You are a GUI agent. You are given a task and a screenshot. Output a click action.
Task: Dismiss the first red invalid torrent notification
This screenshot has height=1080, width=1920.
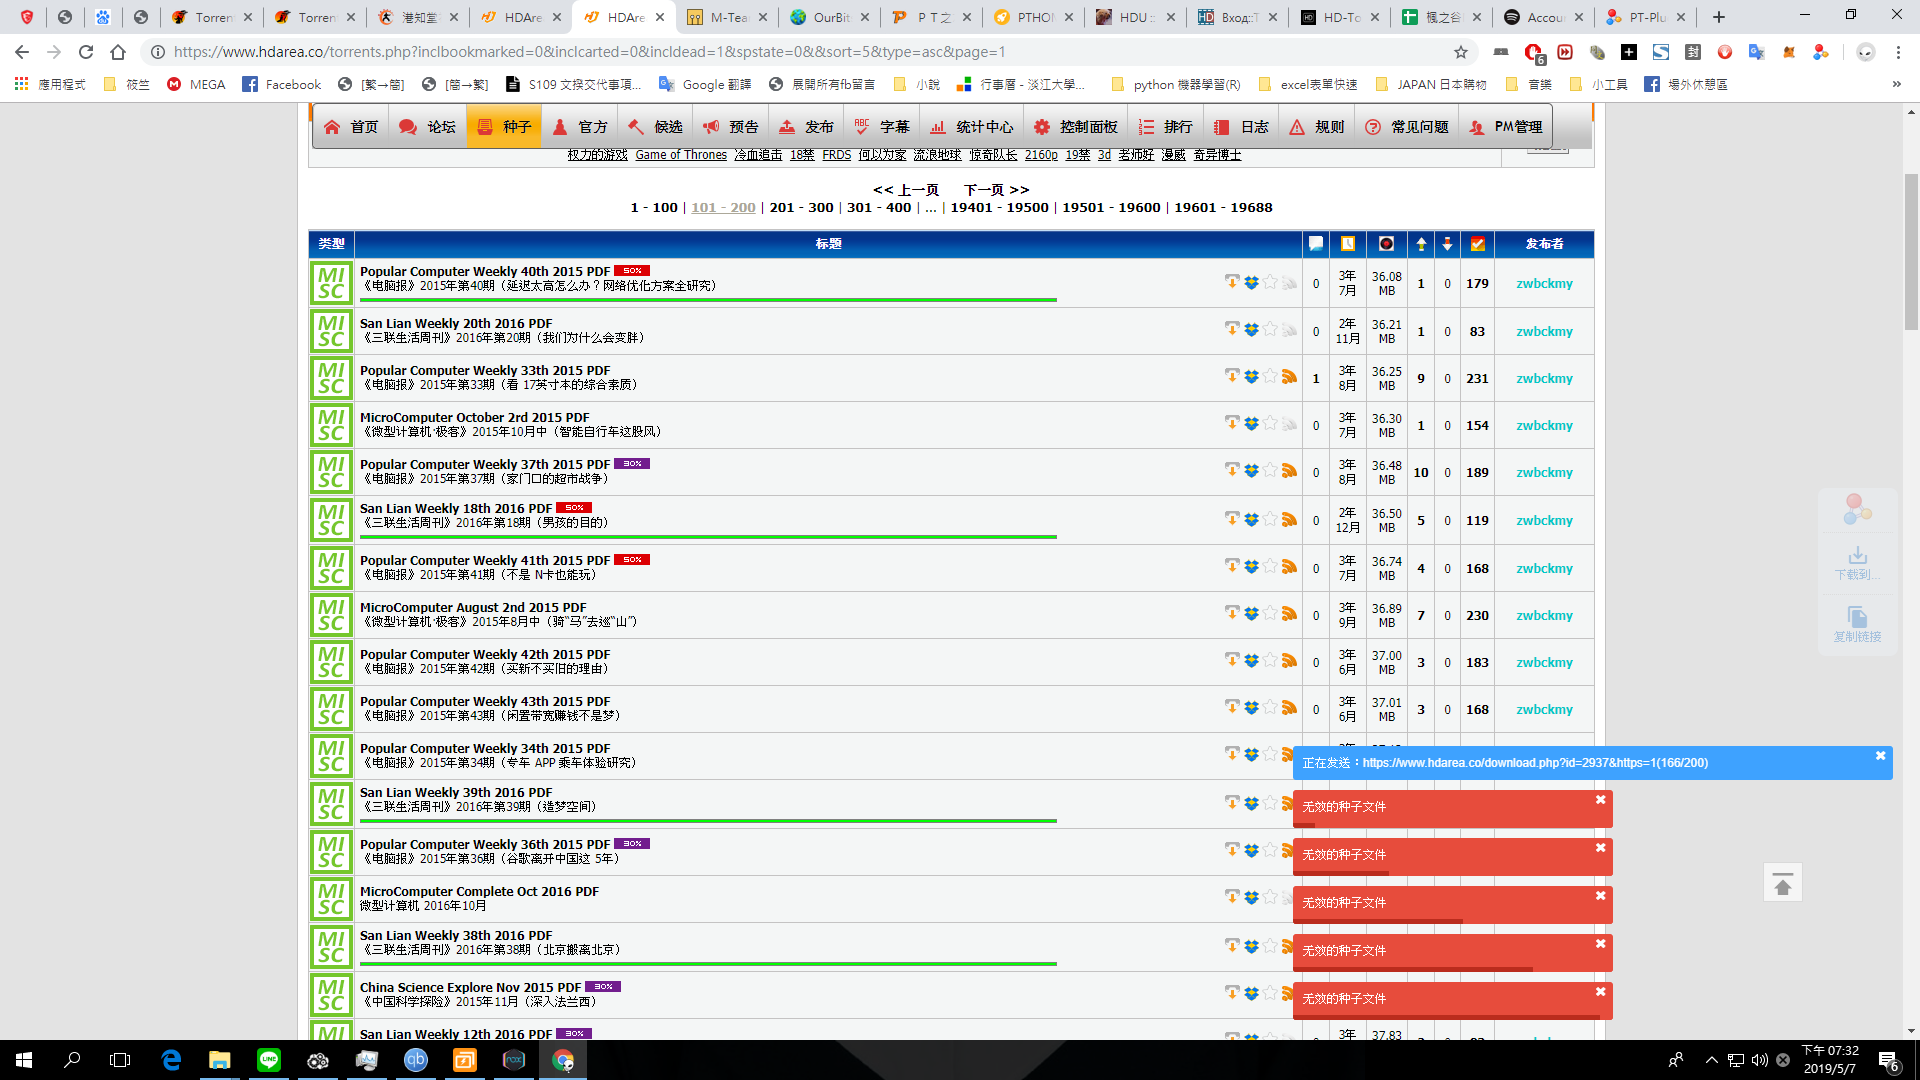[x=1600, y=800]
